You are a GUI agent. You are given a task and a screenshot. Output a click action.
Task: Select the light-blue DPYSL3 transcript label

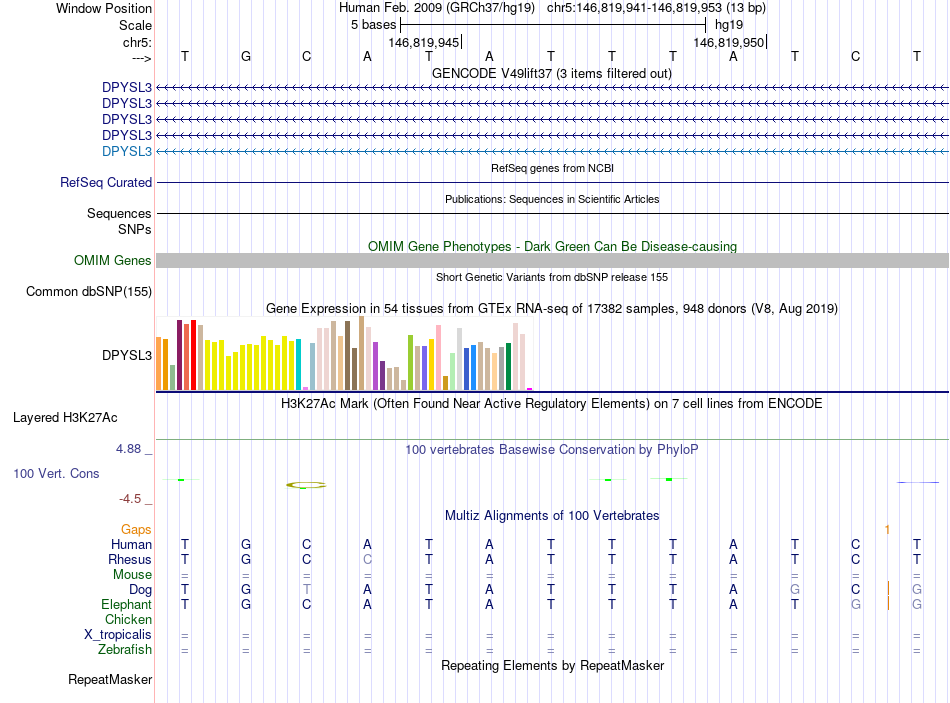[x=127, y=151]
